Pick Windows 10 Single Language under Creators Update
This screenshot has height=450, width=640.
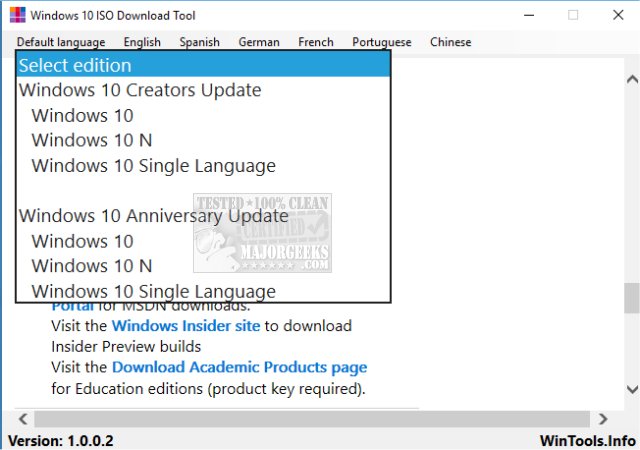[203, 166]
